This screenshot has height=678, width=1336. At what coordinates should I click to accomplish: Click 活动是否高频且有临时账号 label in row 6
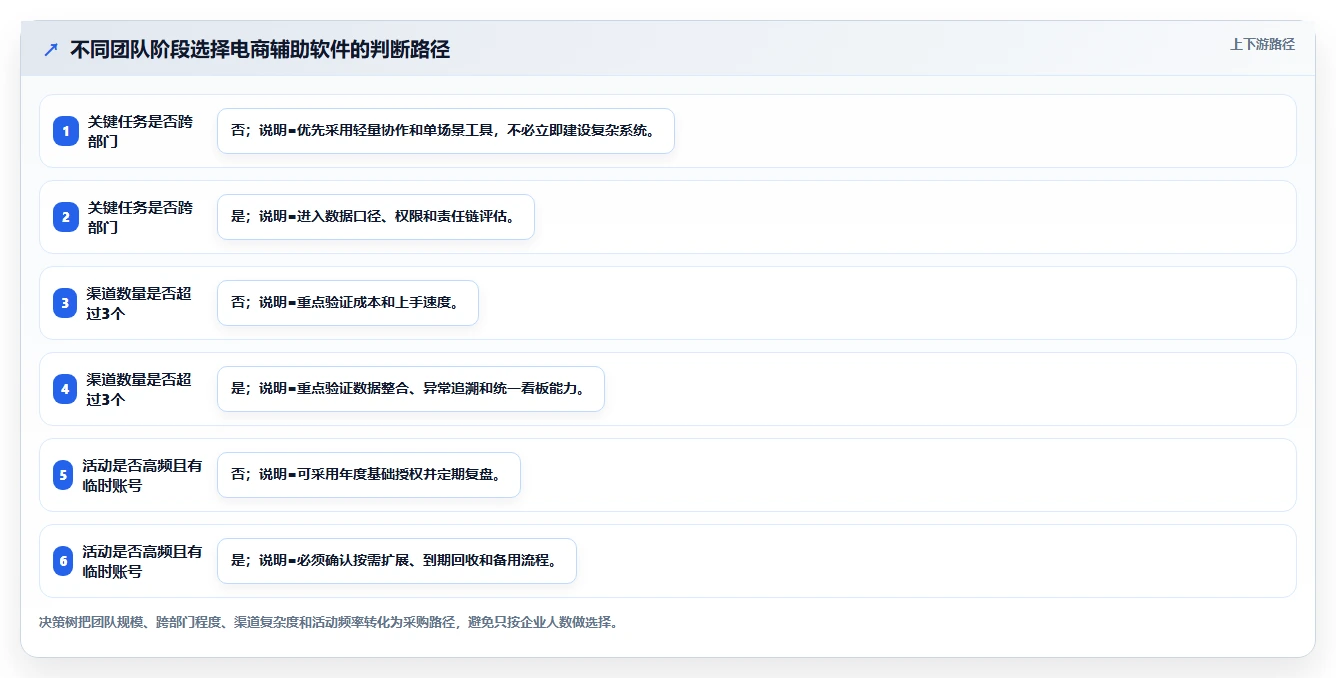[142, 561]
